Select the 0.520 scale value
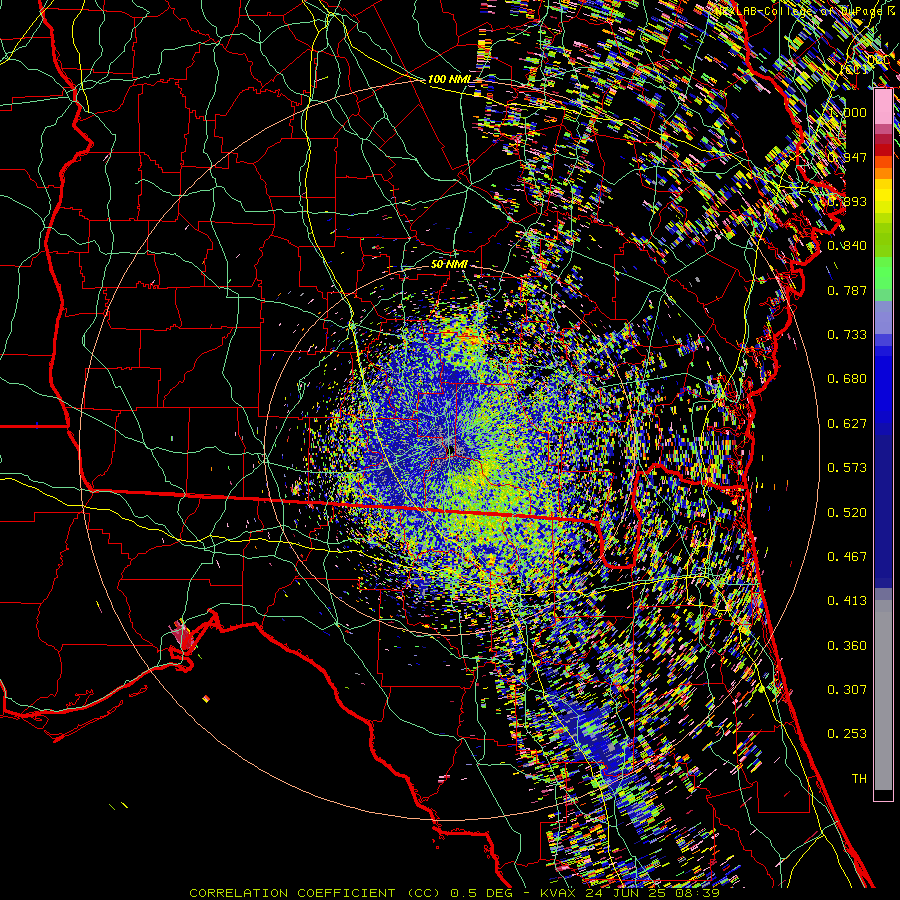Image resolution: width=900 pixels, height=900 pixels. click(847, 513)
